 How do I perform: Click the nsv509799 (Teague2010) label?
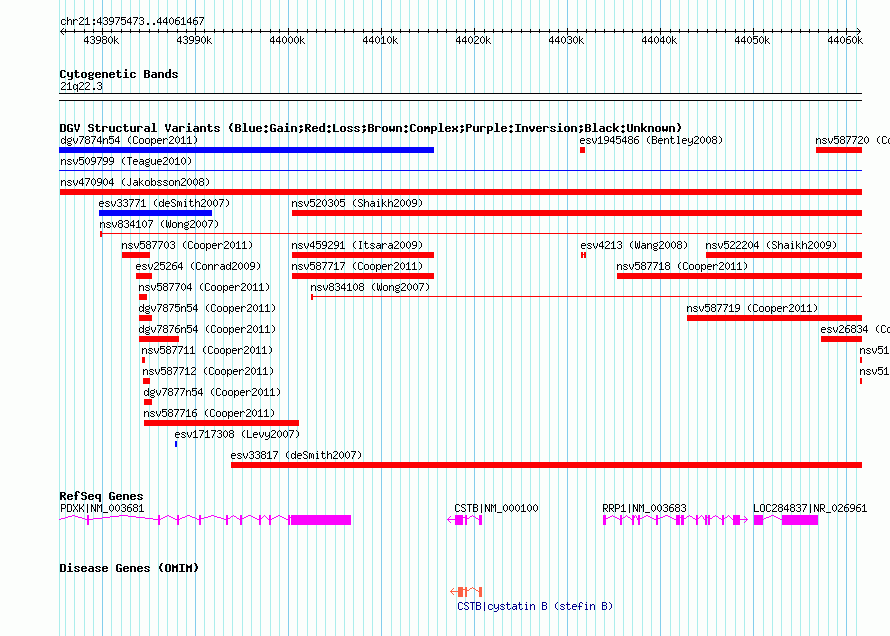pyautogui.click(x=126, y=161)
